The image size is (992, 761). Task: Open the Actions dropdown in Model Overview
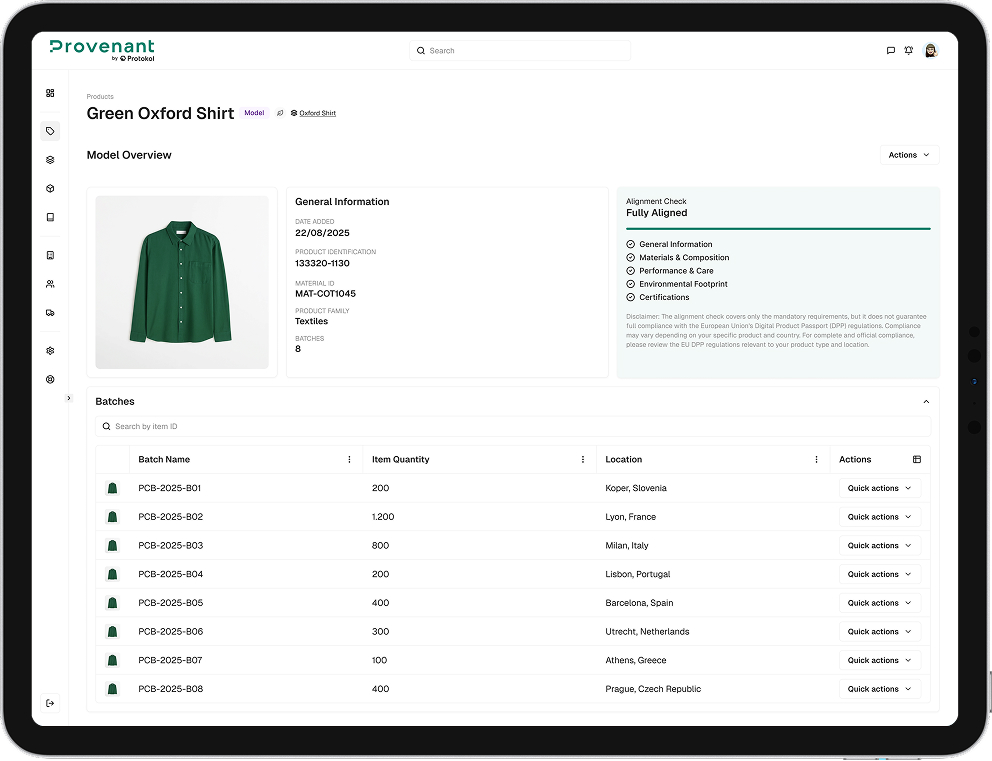tap(908, 155)
